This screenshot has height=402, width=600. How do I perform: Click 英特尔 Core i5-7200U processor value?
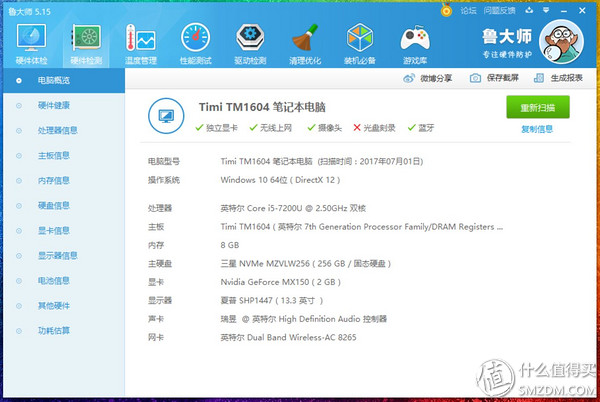tap(293, 208)
